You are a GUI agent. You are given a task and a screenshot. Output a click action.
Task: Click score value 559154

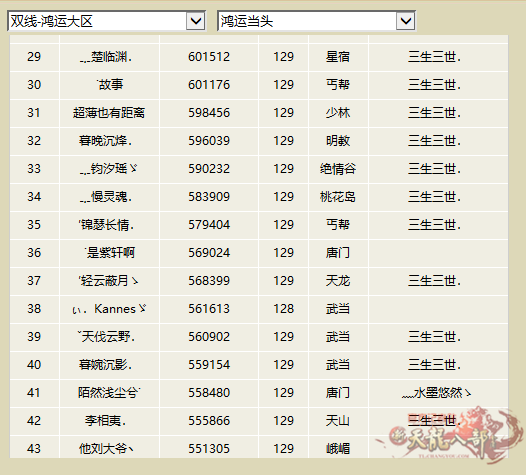209,365
